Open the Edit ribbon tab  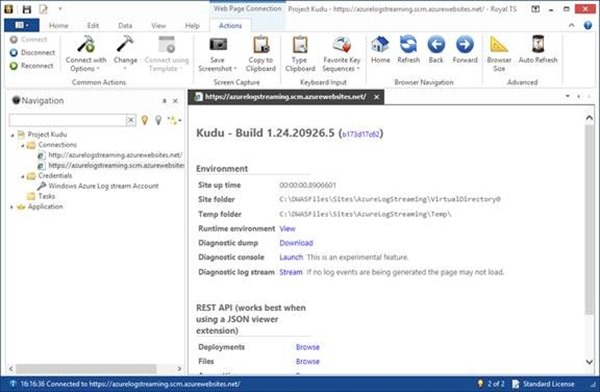tap(93, 25)
